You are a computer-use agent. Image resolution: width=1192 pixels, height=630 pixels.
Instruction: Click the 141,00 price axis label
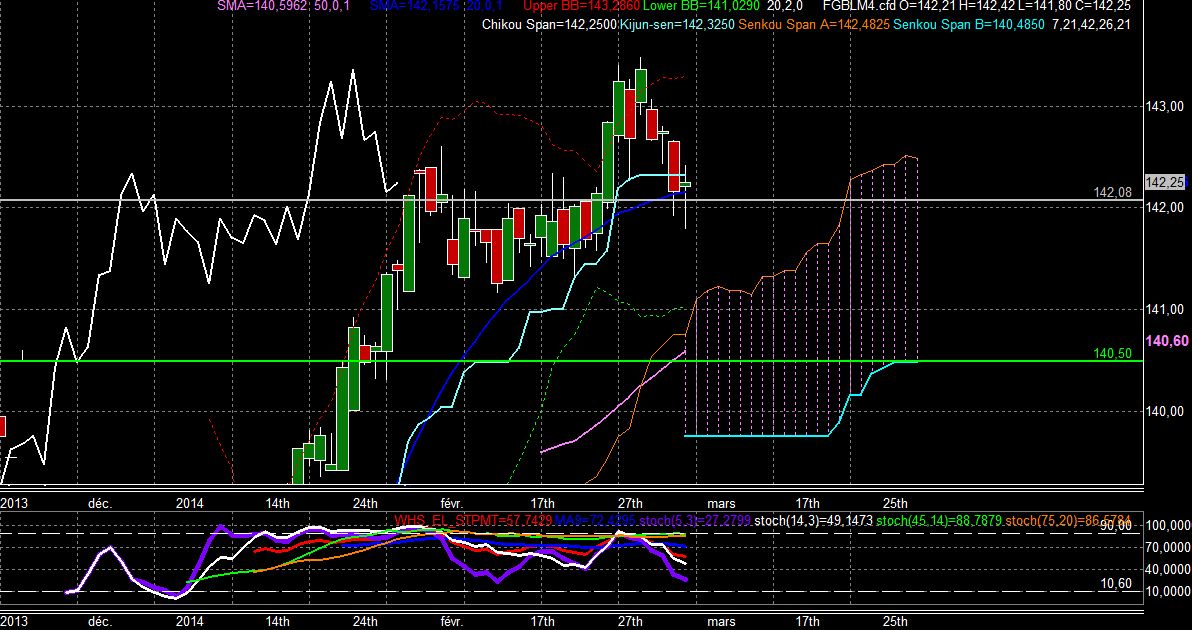[x=1165, y=309]
